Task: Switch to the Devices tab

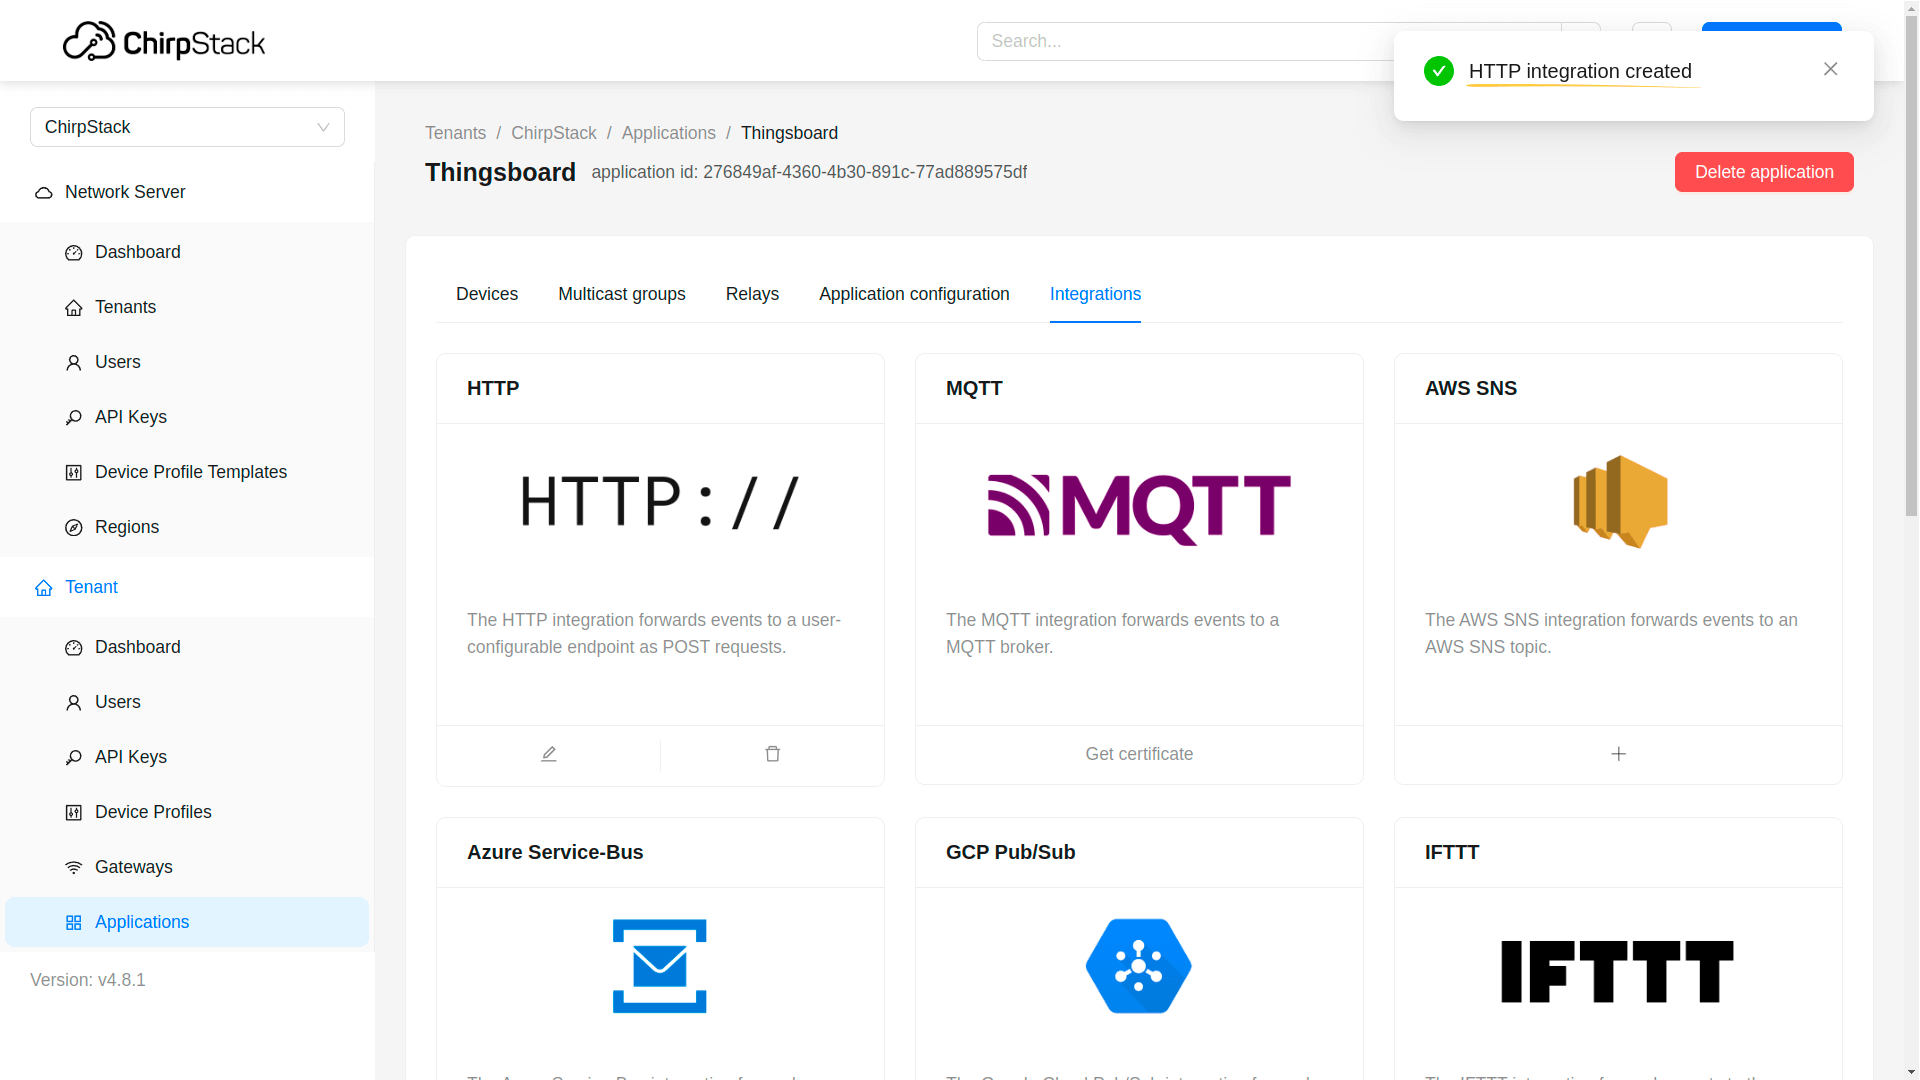Action: (x=487, y=294)
